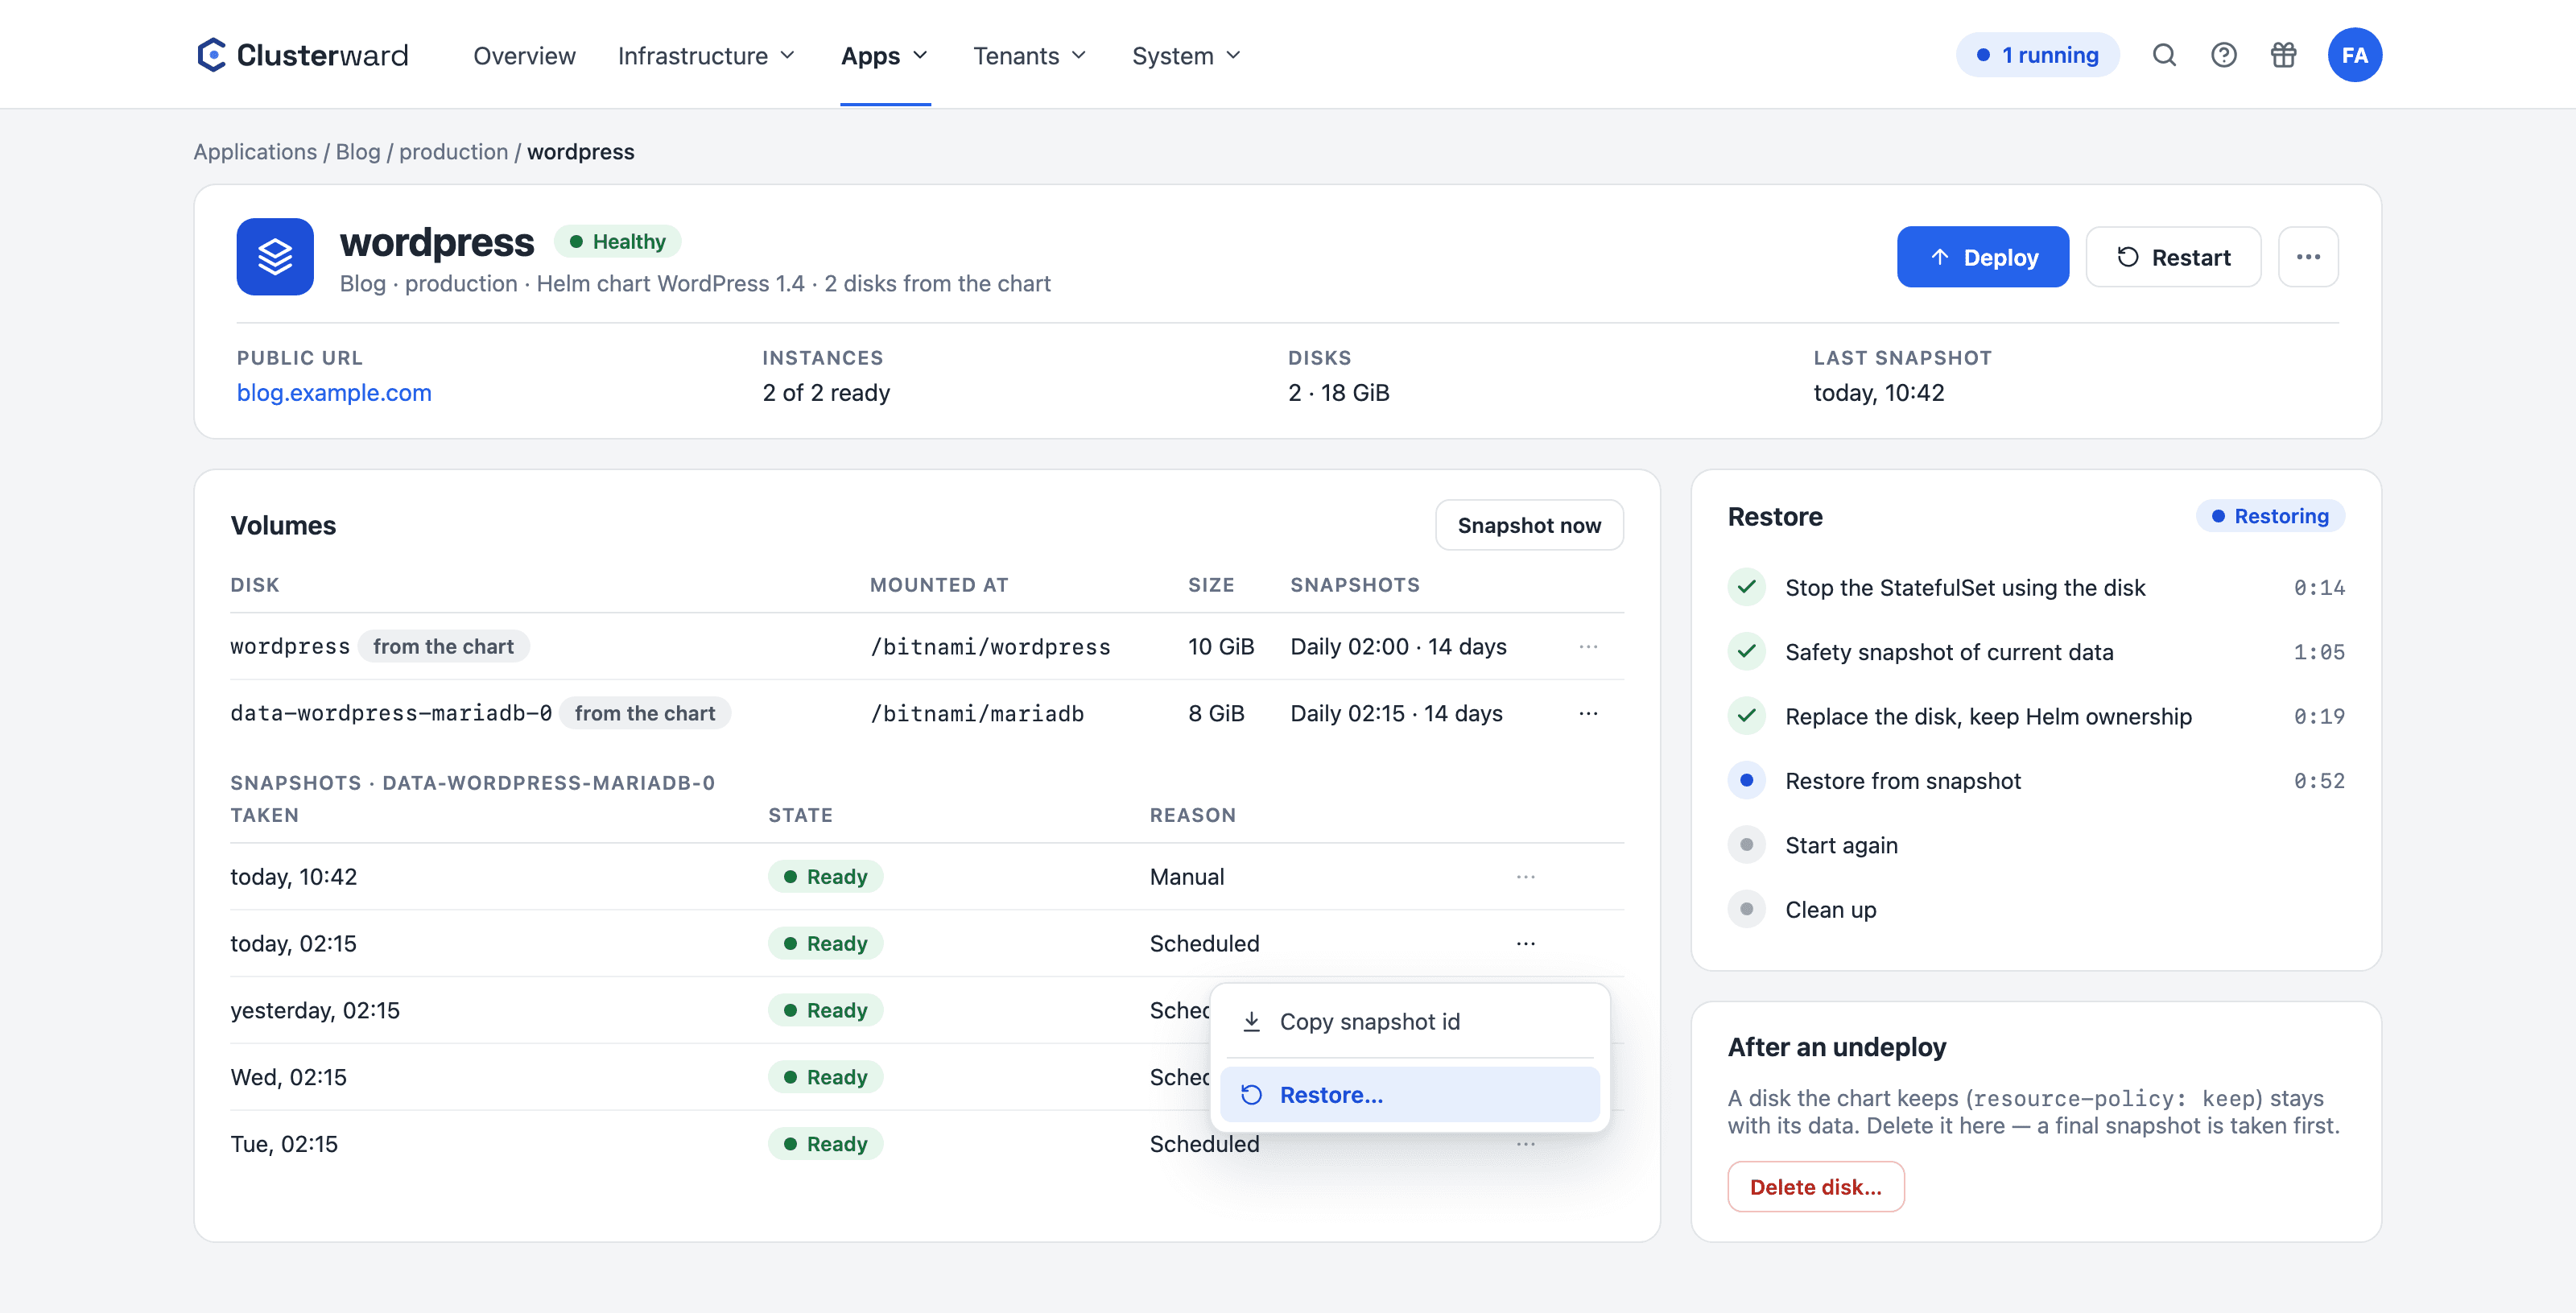Click the Ready badge for Wed 02:15
The width and height of the screenshot is (2576, 1313).
click(x=825, y=1077)
